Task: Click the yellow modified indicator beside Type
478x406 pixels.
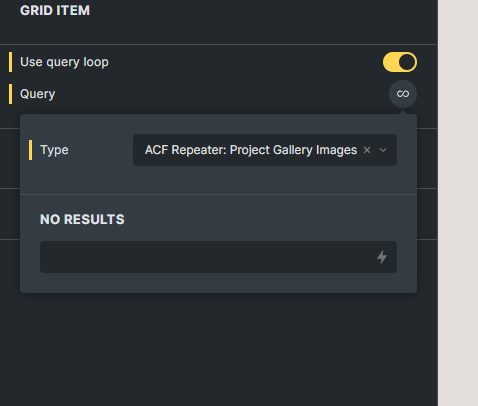Action: click(31, 150)
